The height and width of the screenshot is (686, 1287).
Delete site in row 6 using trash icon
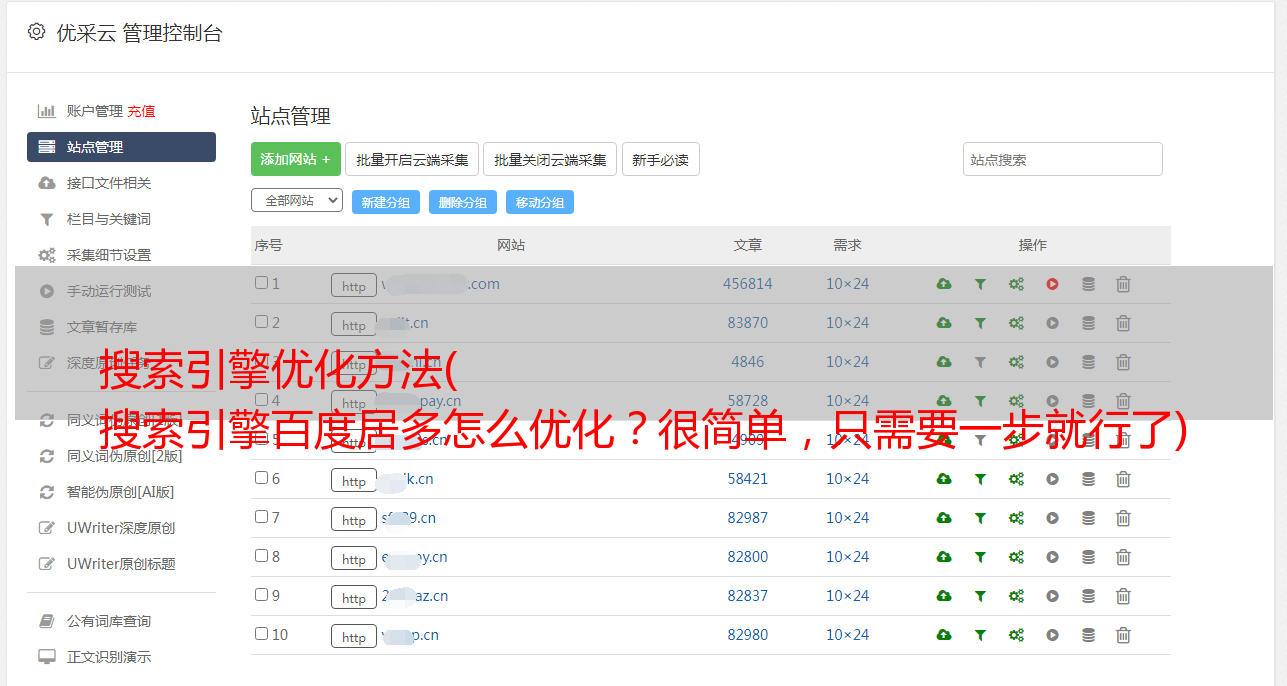(1123, 479)
